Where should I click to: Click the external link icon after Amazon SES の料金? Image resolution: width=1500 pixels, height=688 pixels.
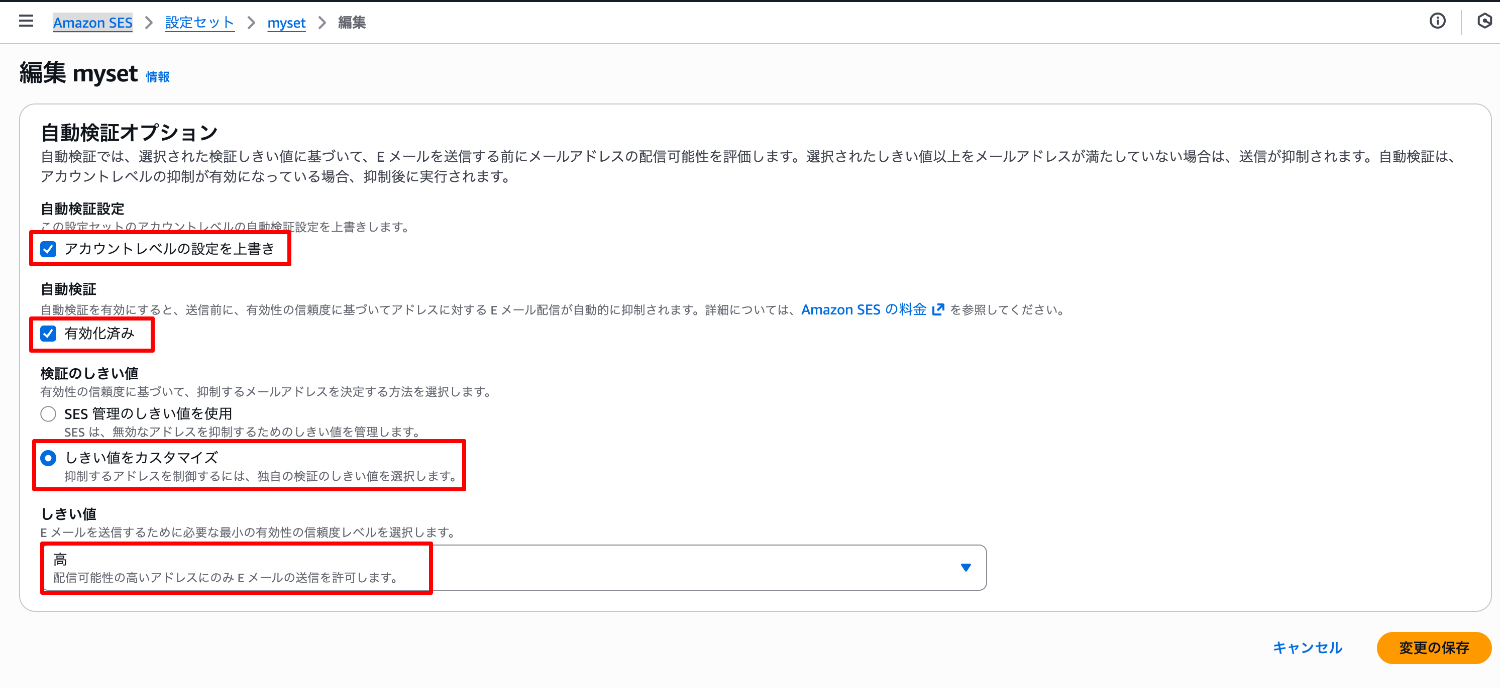[937, 309]
